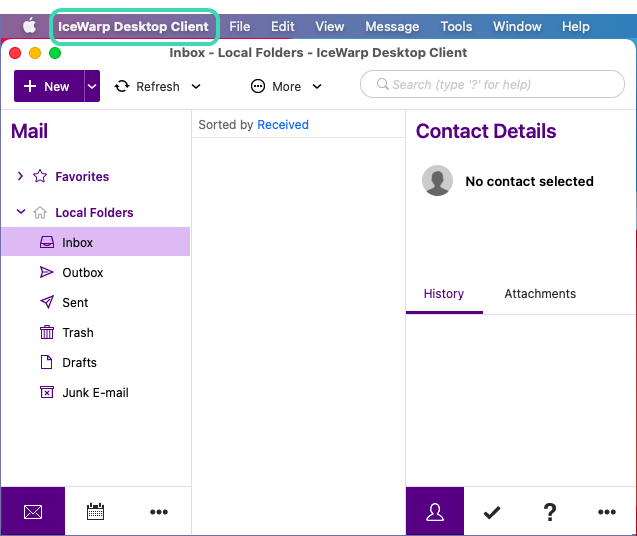Click the search magnifier icon

(x=382, y=84)
